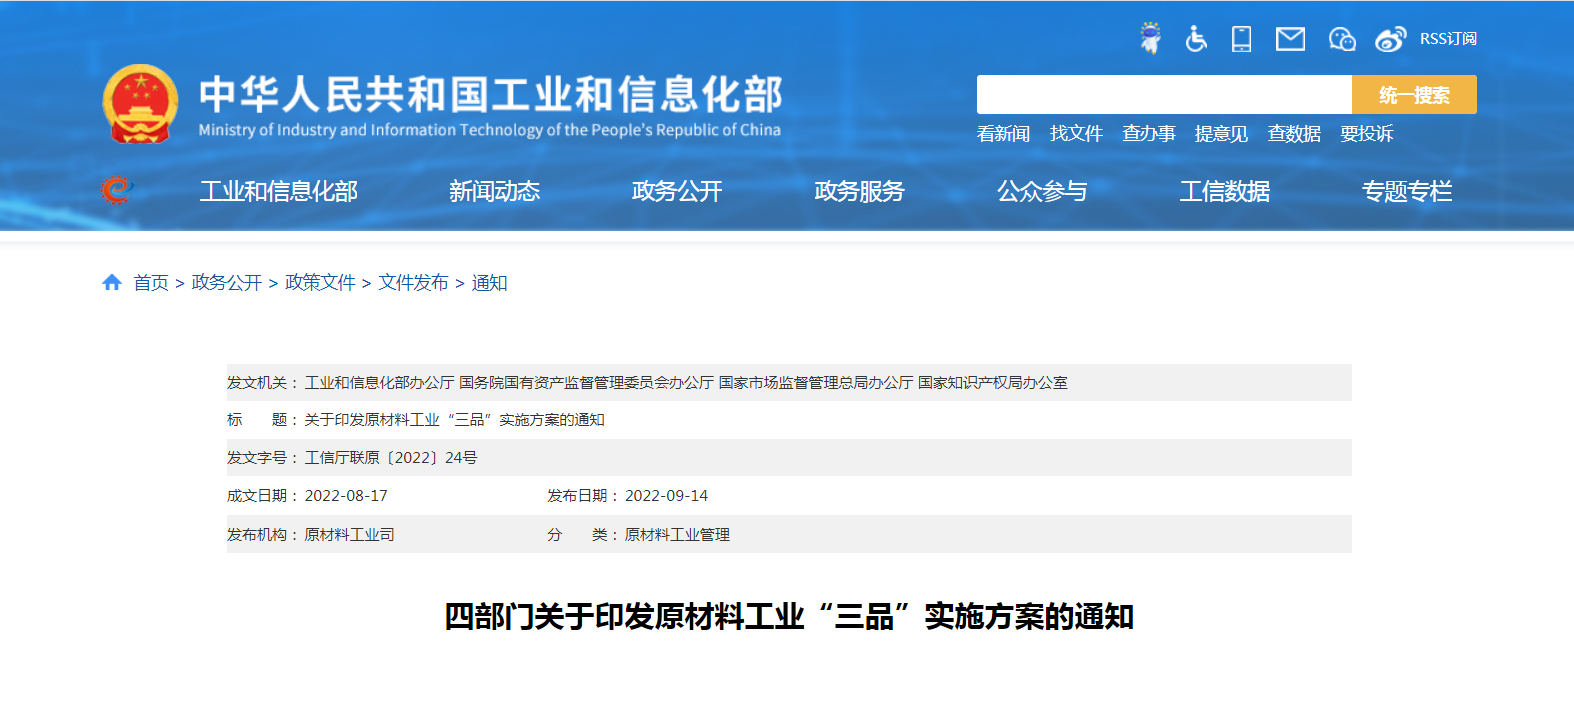This screenshot has height=713, width=1574.
Task: Select 工信数据 in navigation bar
Action: click(1224, 191)
